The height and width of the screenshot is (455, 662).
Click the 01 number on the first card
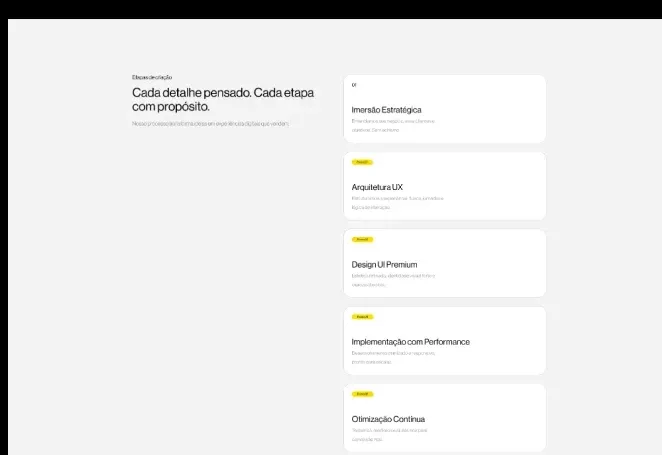click(x=354, y=85)
